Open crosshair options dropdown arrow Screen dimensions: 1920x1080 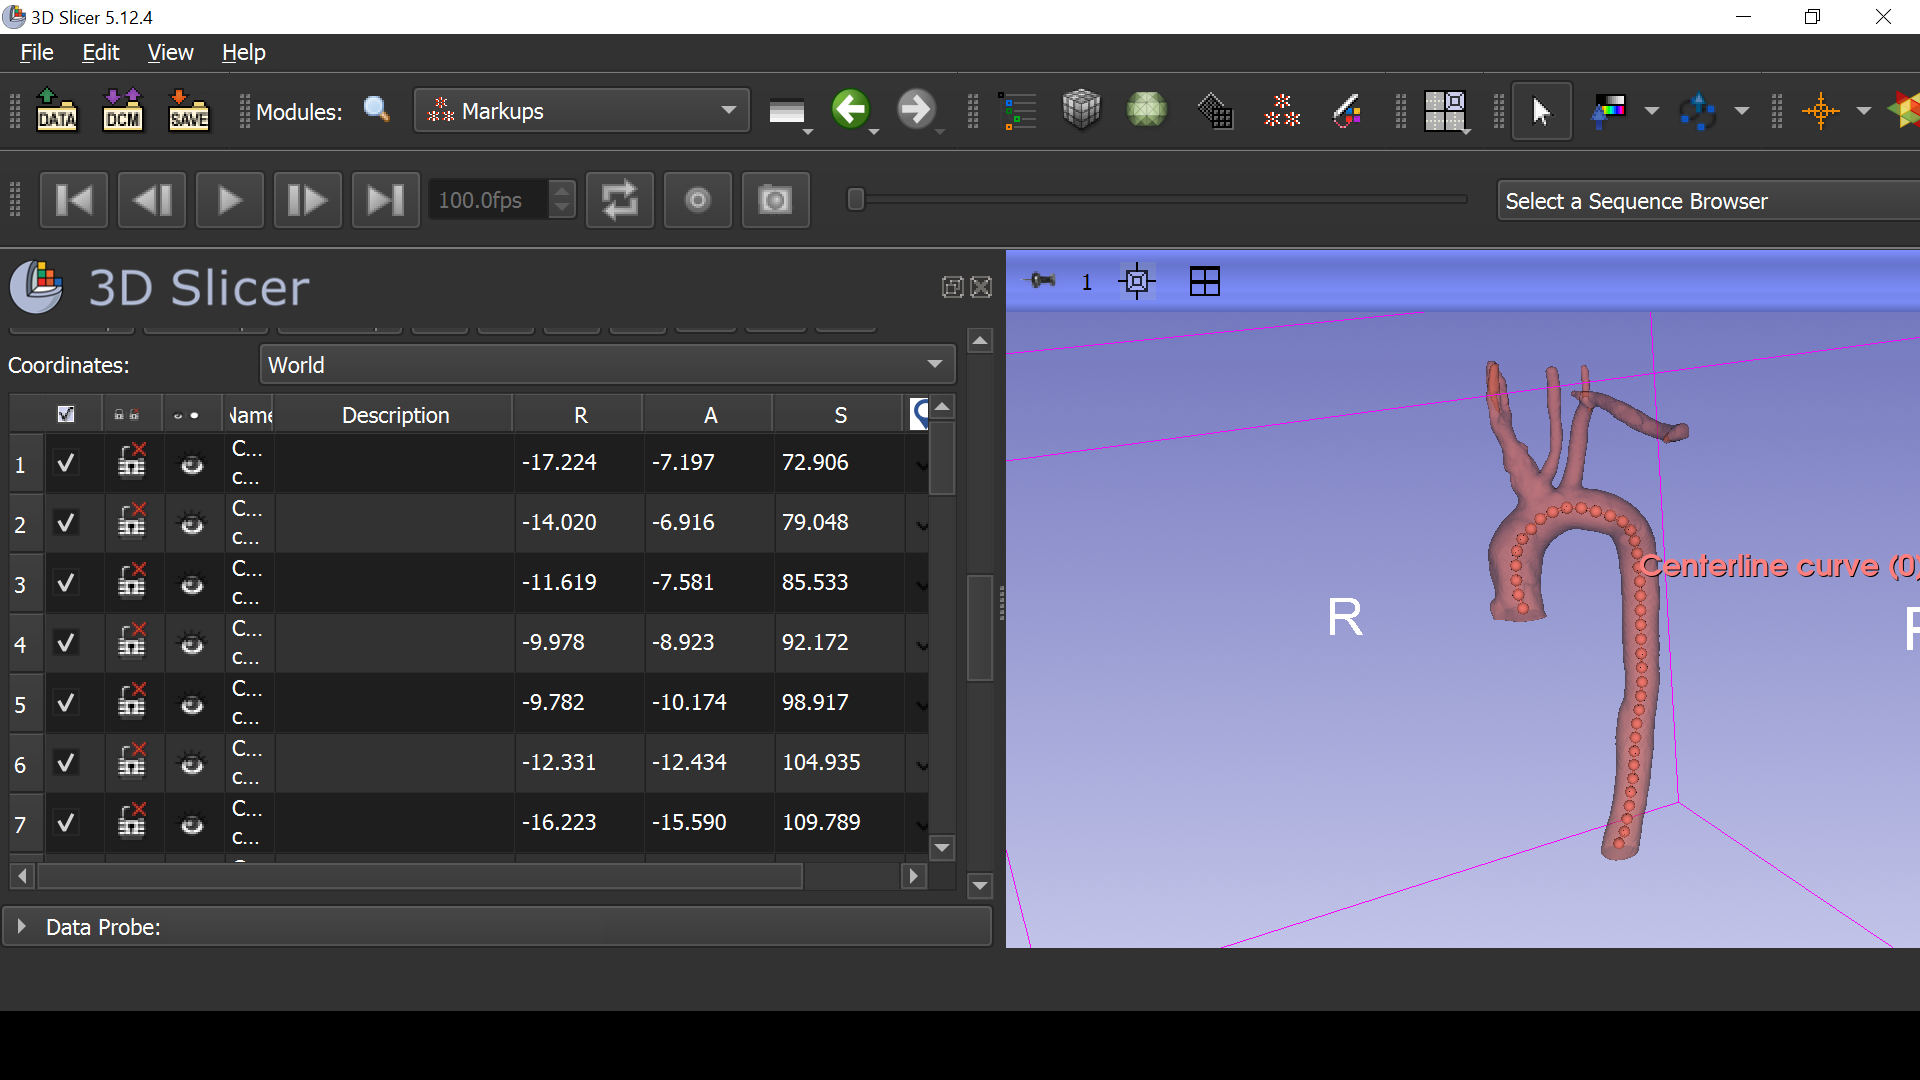tap(1864, 111)
